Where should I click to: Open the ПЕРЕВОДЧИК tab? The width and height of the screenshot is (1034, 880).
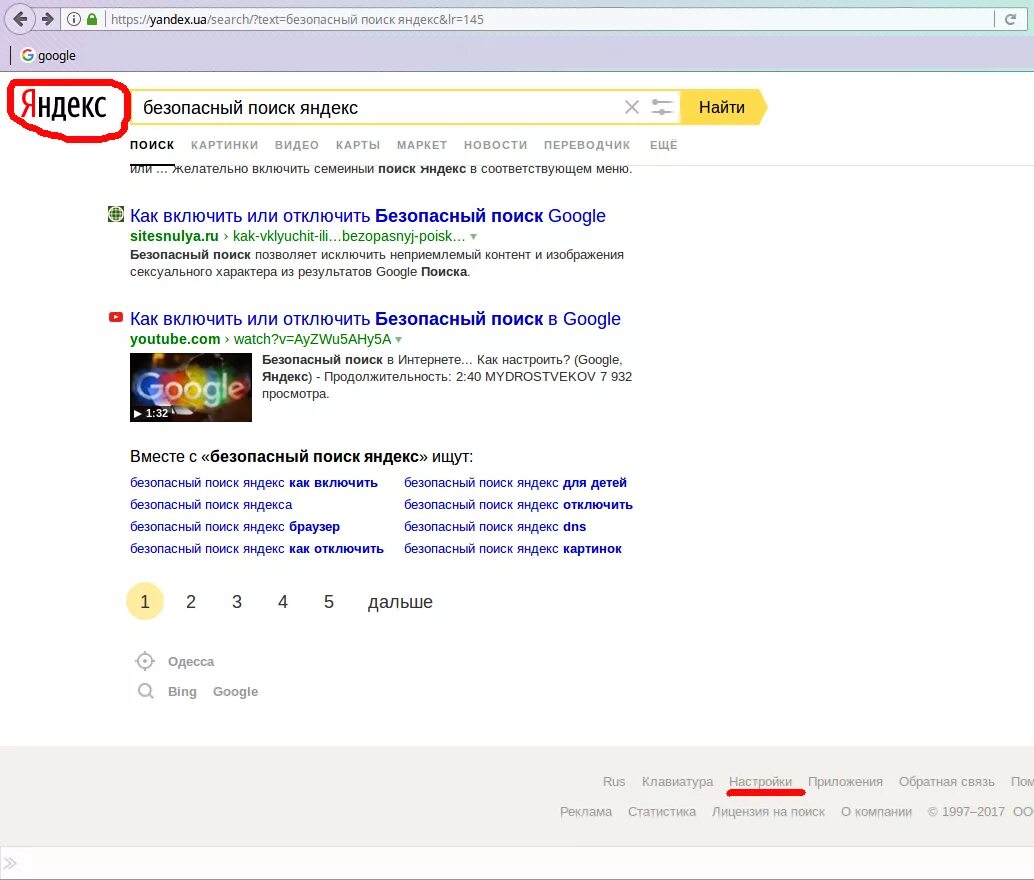click(x=587, y=145)
